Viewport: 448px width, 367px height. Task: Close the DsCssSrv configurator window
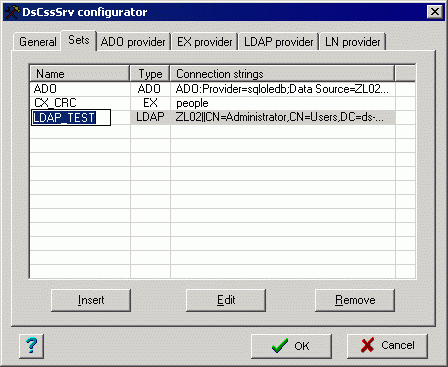[x=435, y=12]
